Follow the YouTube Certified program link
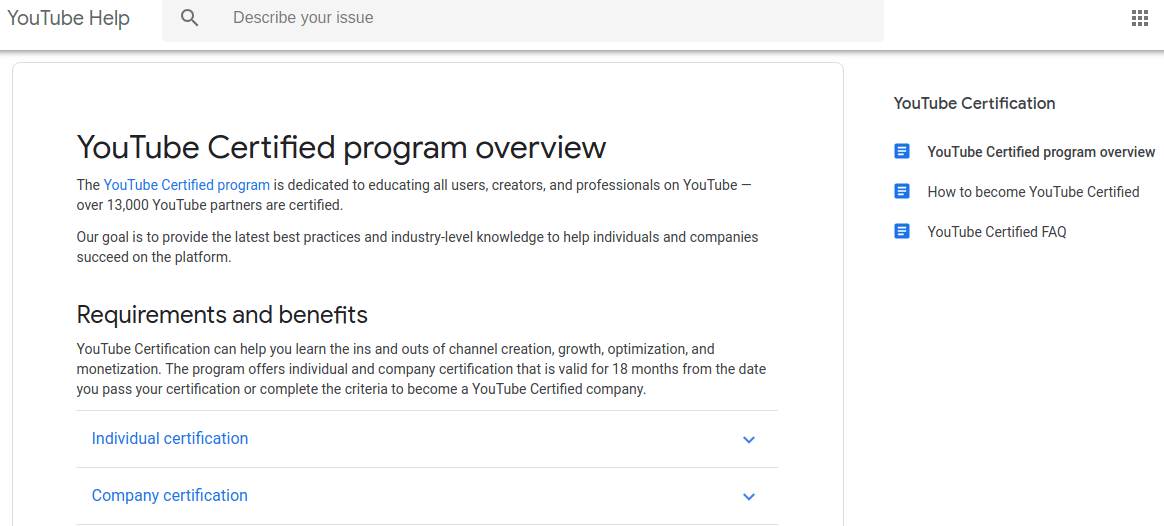This screenshot has width=1164, height=526. [x=187, y=185]
